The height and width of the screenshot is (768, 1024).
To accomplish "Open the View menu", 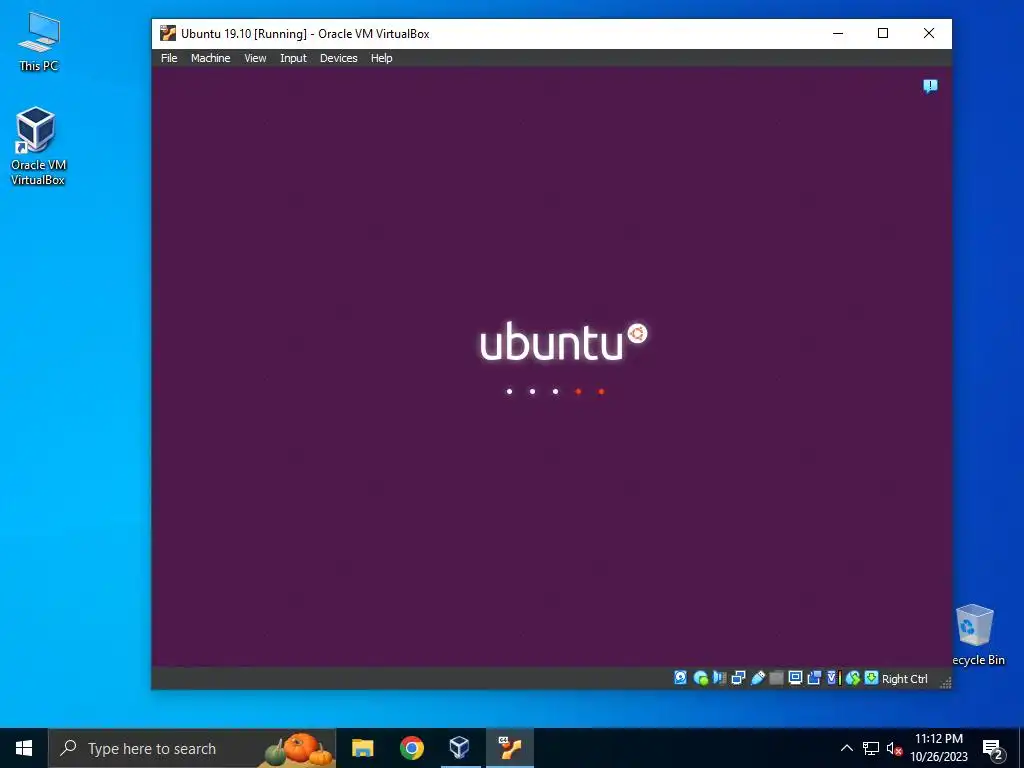I will 255,58.
